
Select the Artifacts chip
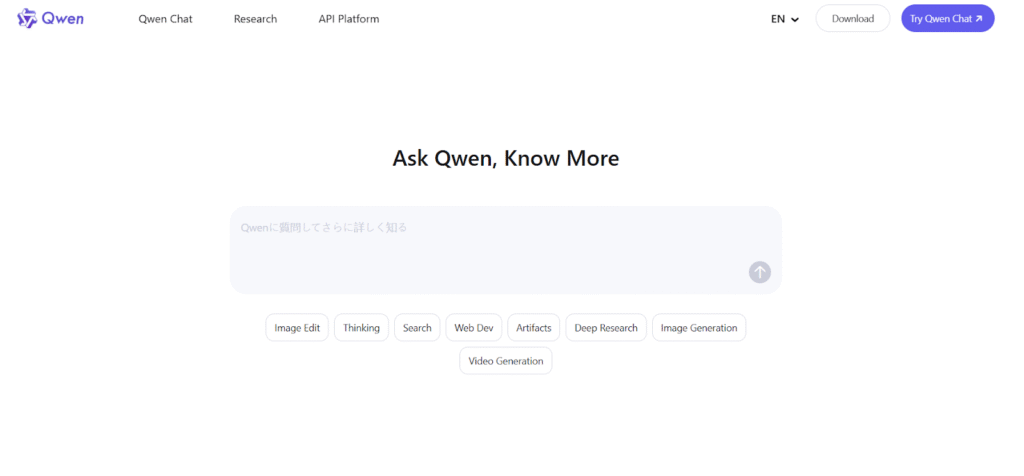pyautogui.click(x=534, y=328)
